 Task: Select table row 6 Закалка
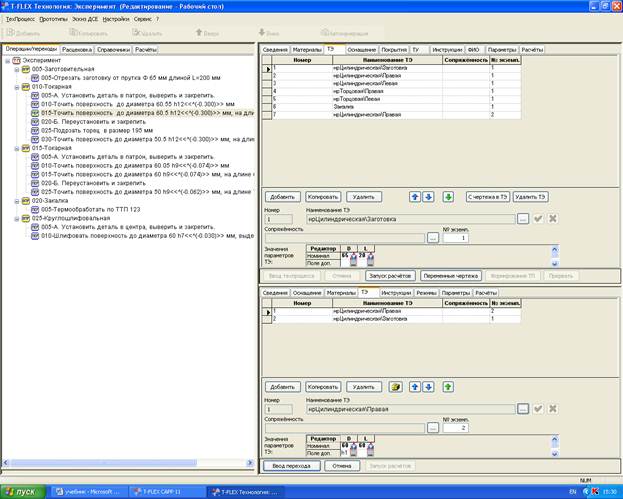391,107
